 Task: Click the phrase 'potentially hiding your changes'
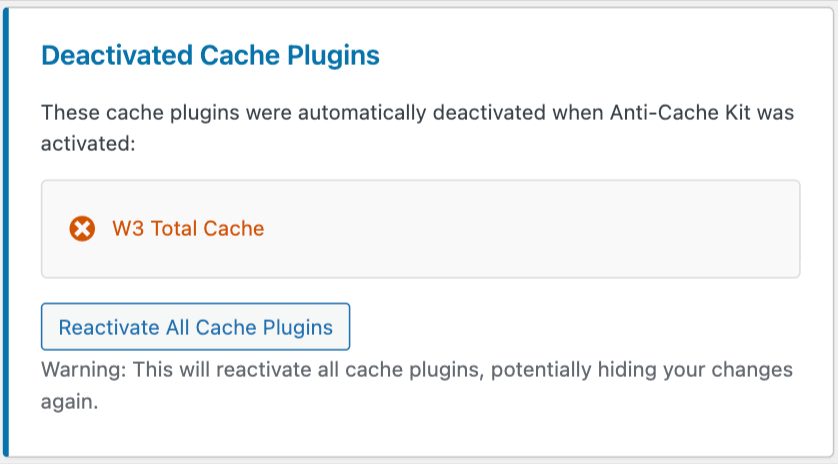coord(659,370)
